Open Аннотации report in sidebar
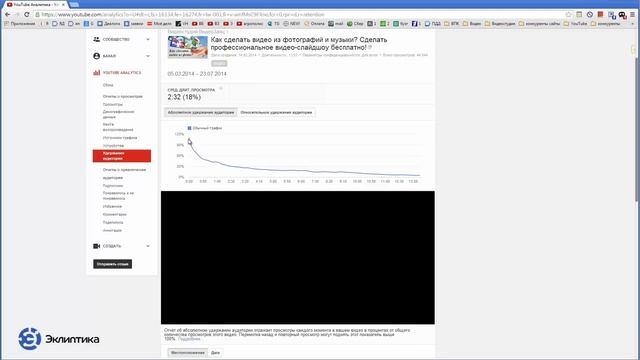 coord(112,231)
